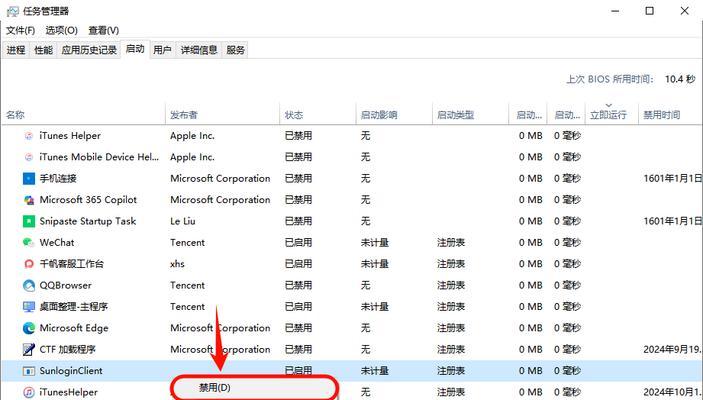Screen dimensions: 703x400
Task: Click the 桌面整理-主程序 icon
Action: (29, 307)
